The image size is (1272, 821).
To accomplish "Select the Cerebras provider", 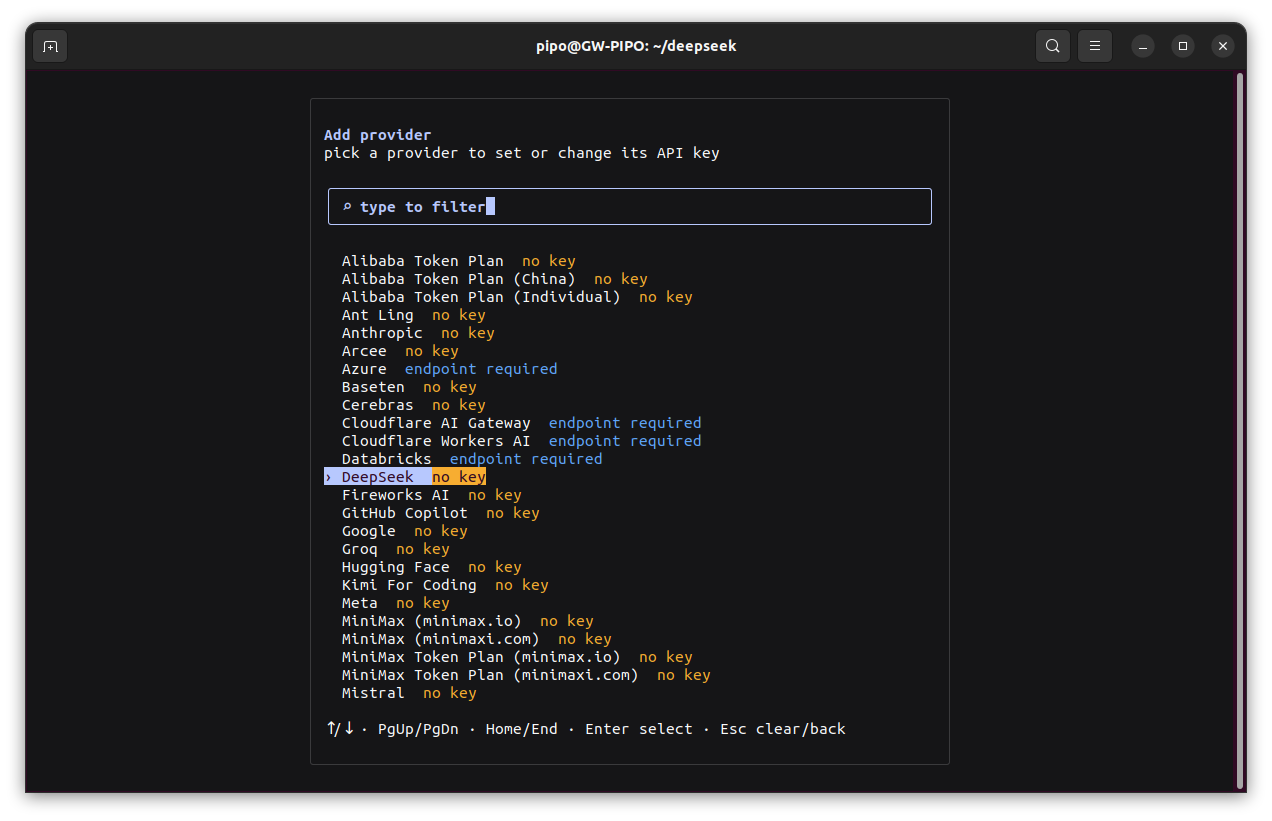I will point(413,405).
